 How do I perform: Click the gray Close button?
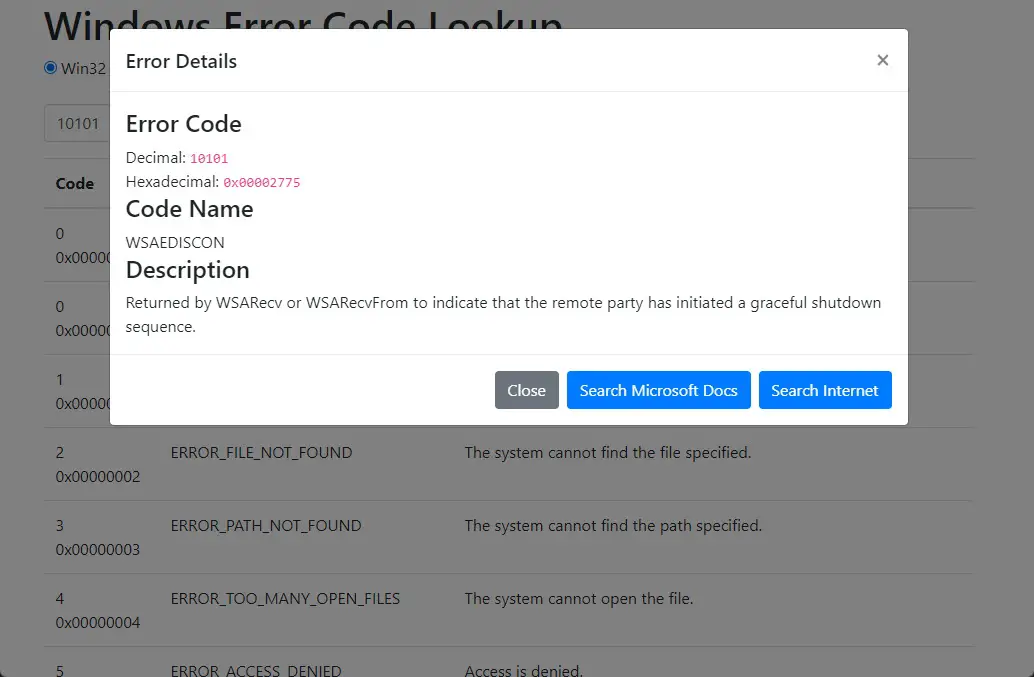coord(526,390)
